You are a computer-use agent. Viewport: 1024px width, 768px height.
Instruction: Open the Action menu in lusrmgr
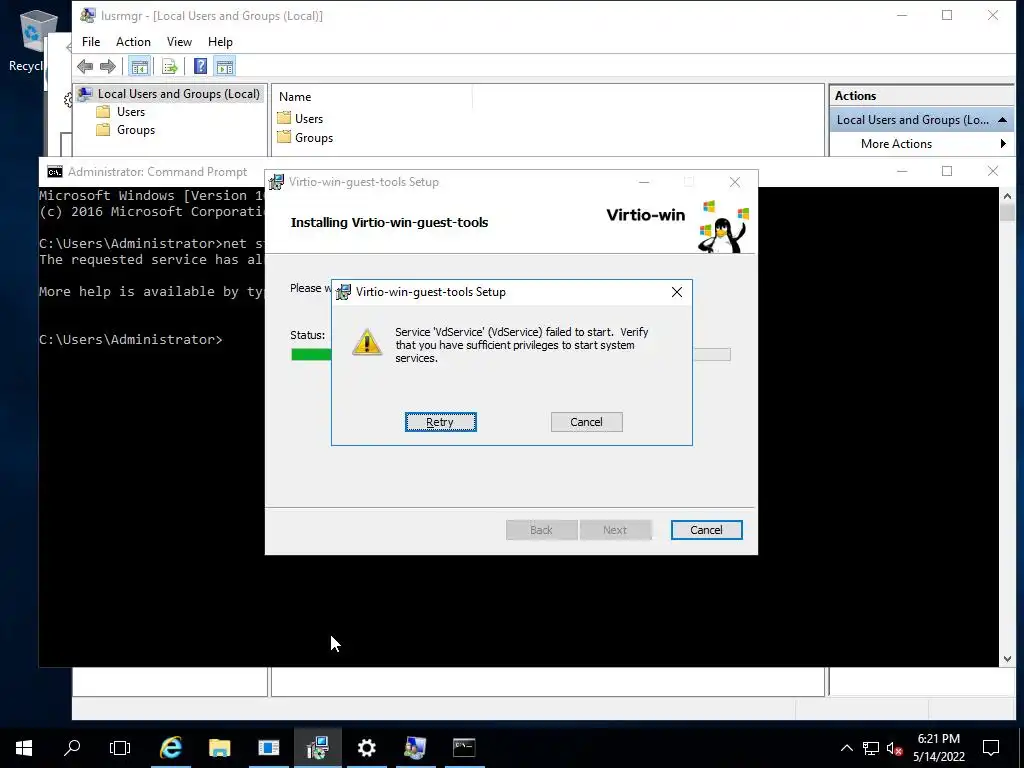click(133, 42)
